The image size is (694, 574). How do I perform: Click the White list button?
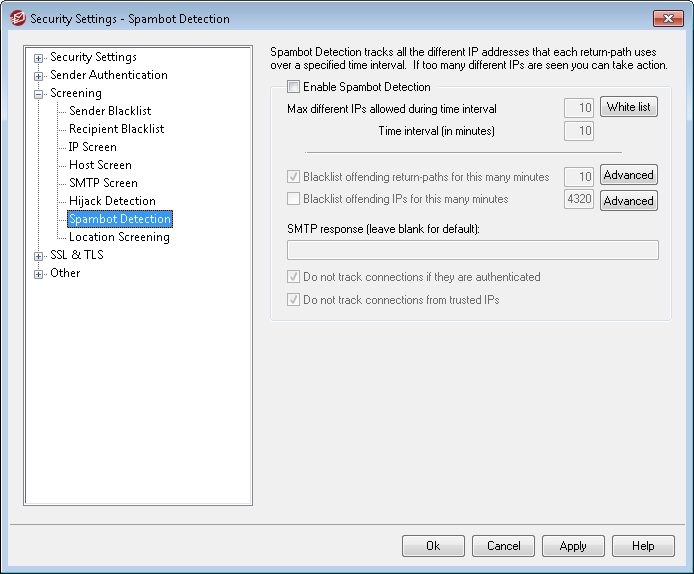(628, 107)
